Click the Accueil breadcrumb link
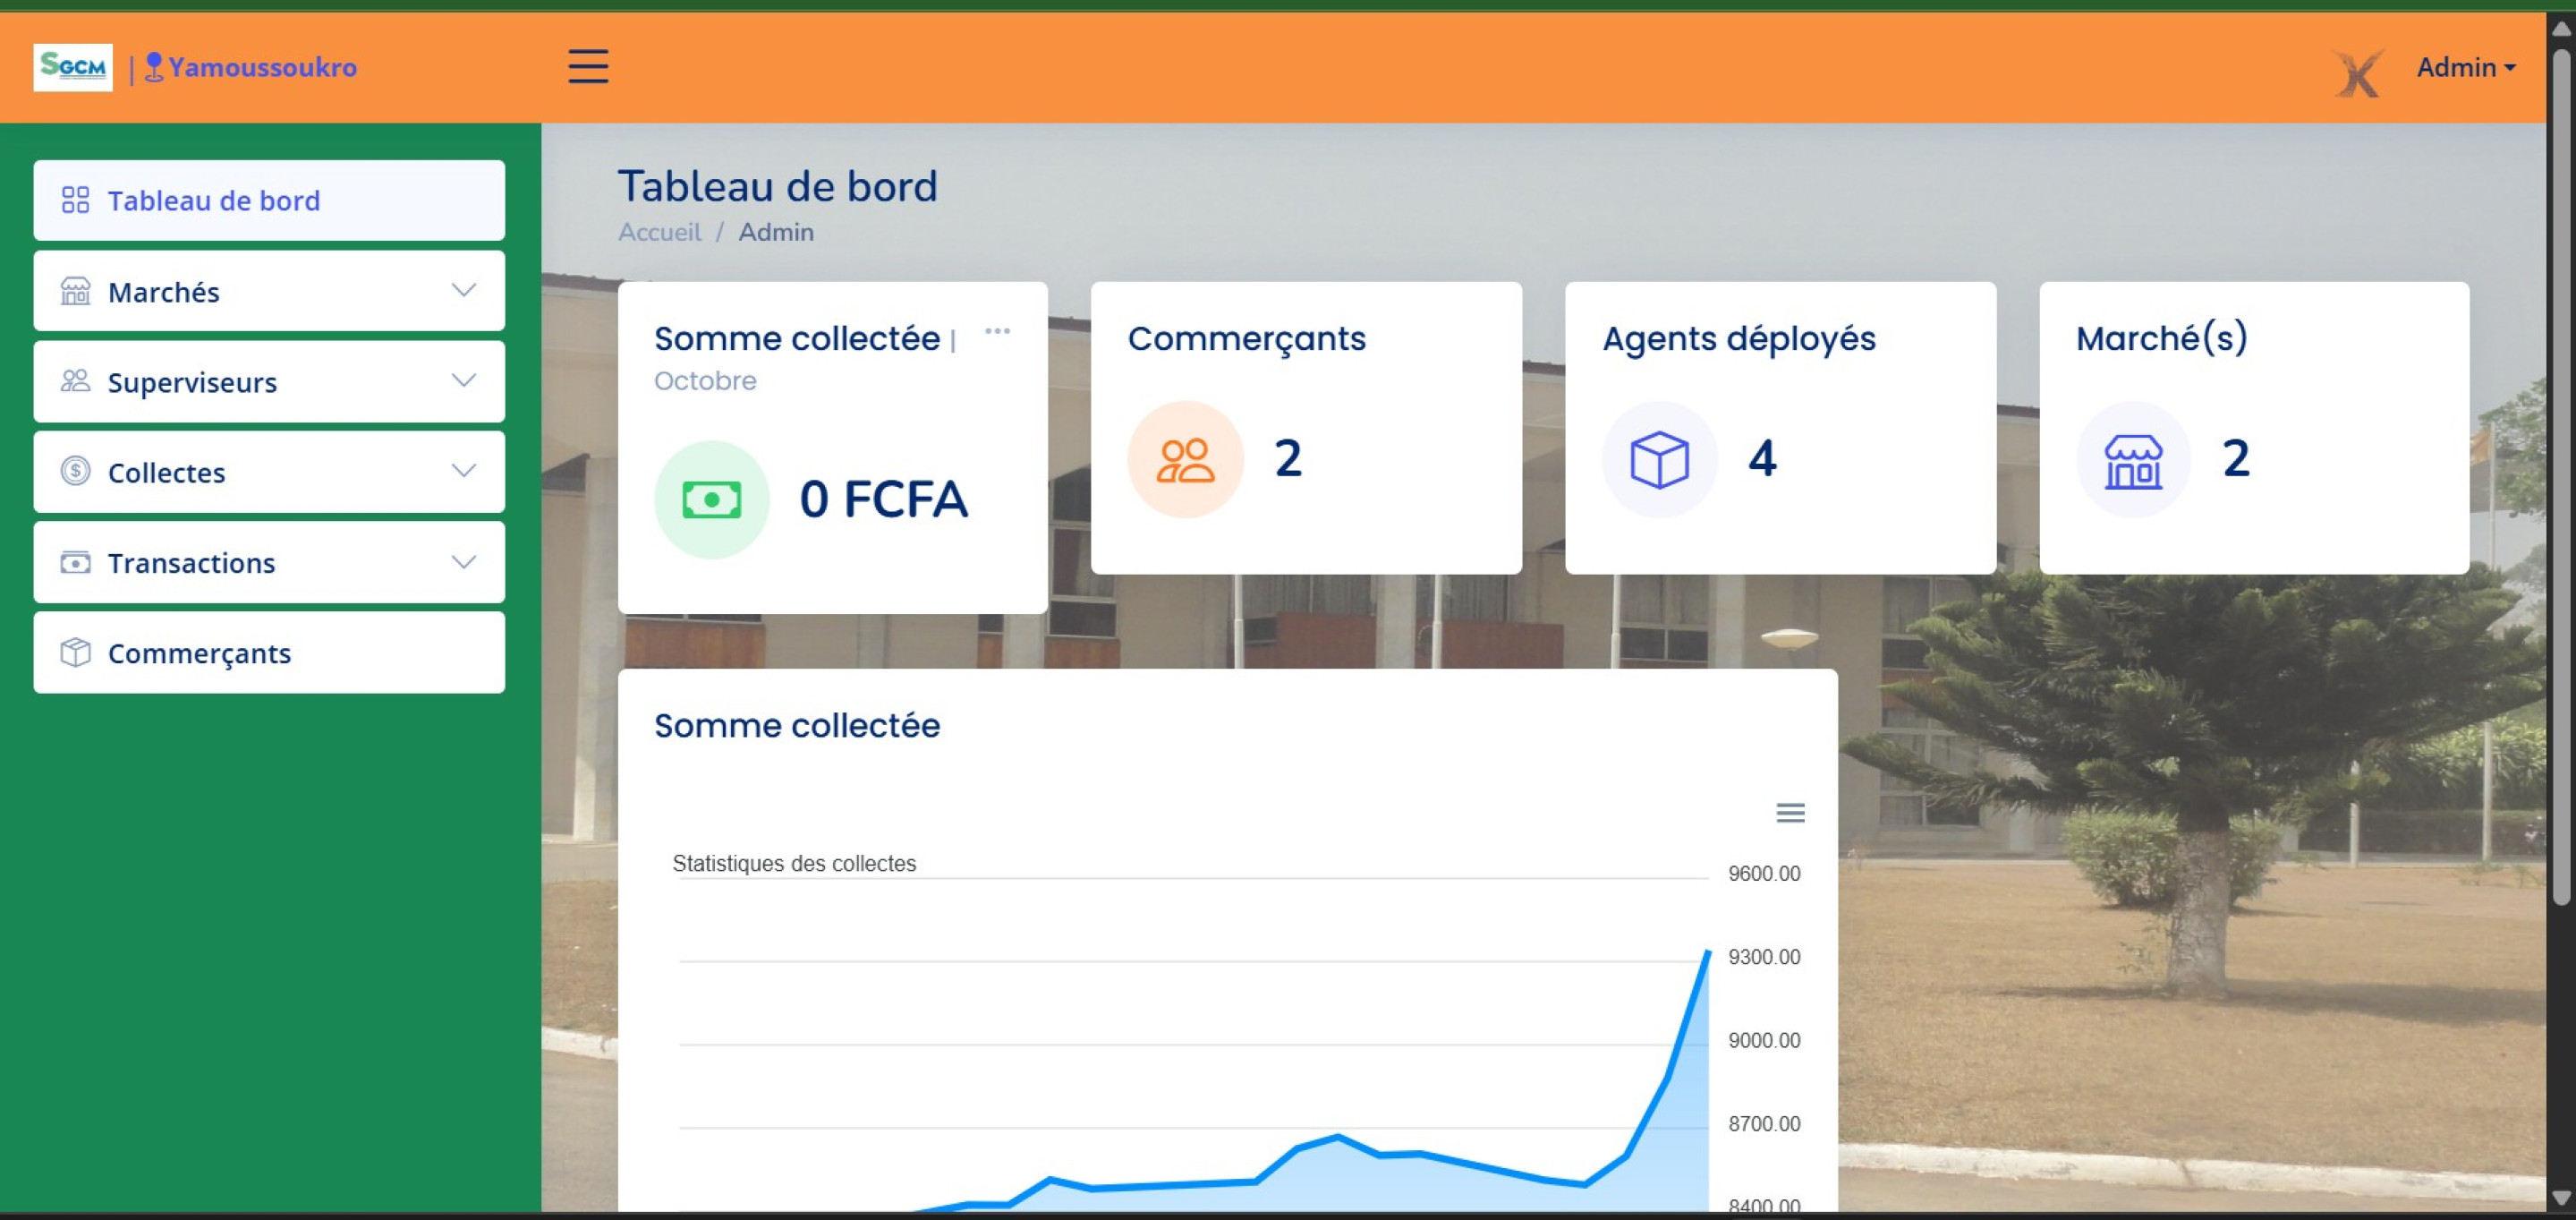The image size is (2576, 1220). (x=659, y=232)
